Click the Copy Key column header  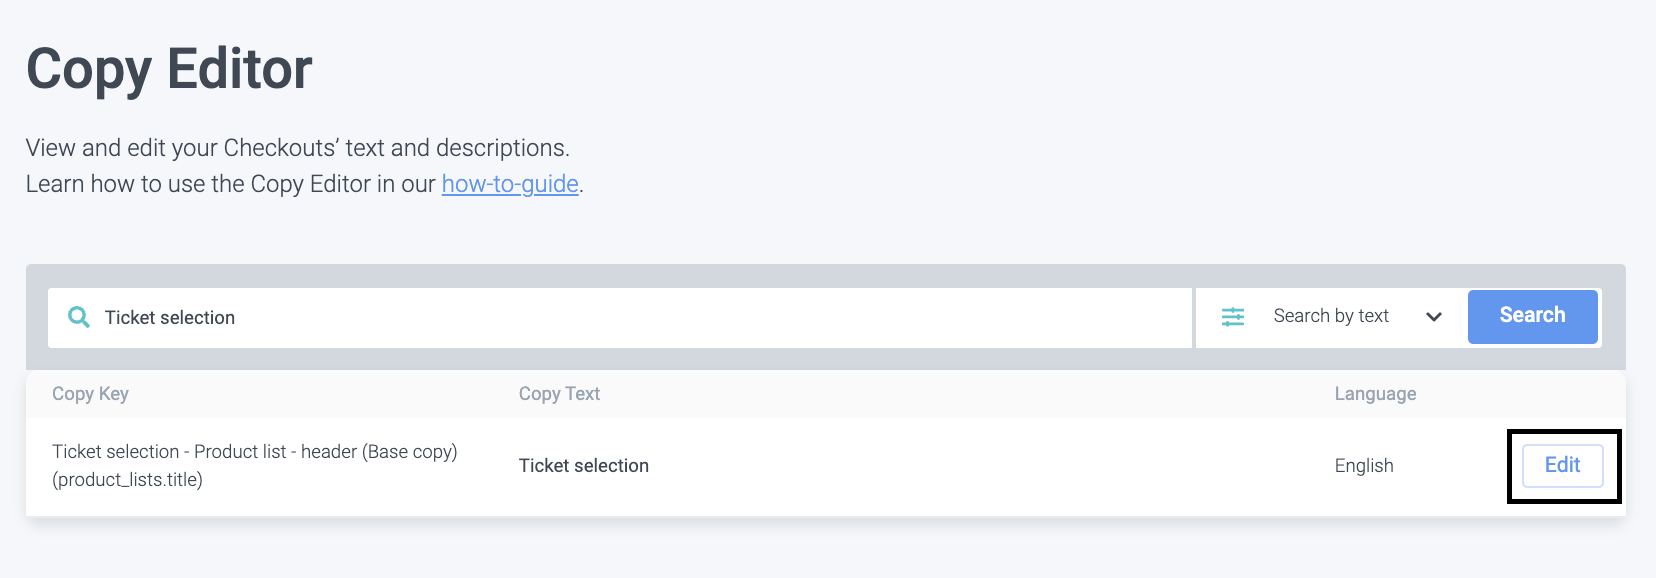point(90,394)
